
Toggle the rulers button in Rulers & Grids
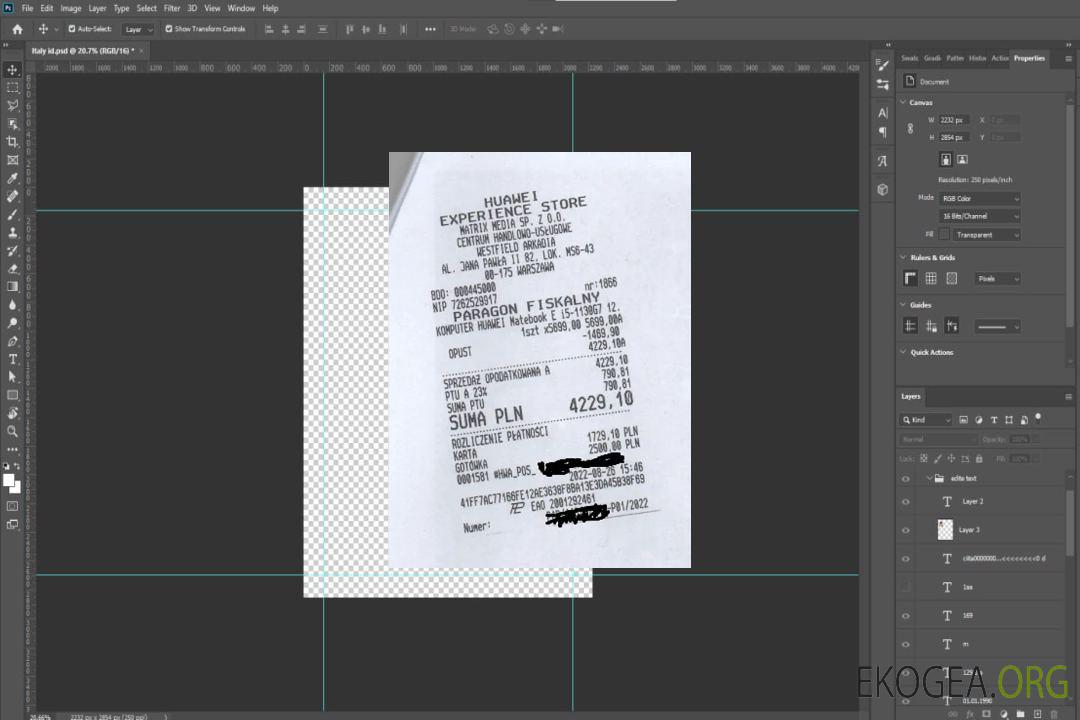910,278
